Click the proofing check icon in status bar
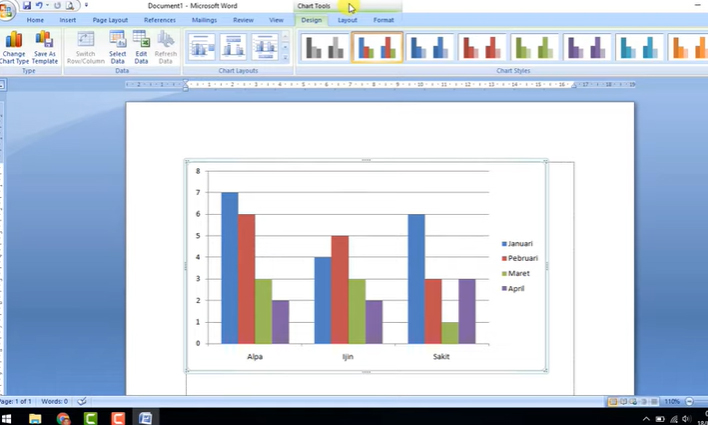Screen dimensions: 708x425 [82, 401]
